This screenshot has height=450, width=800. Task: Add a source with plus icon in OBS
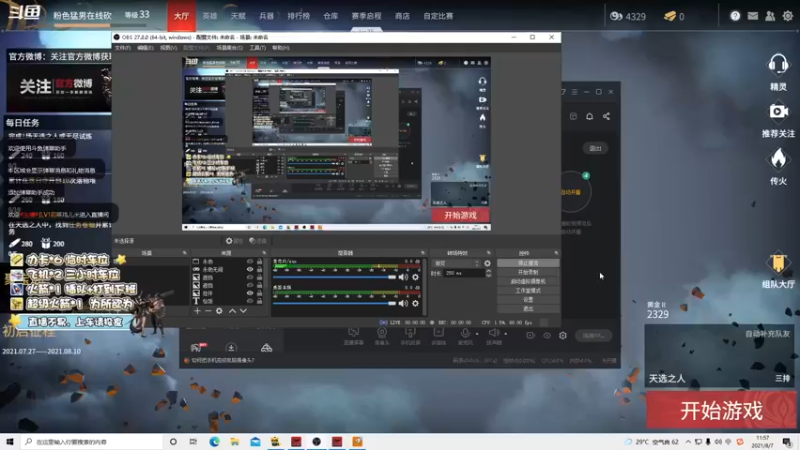click(197, 311)
